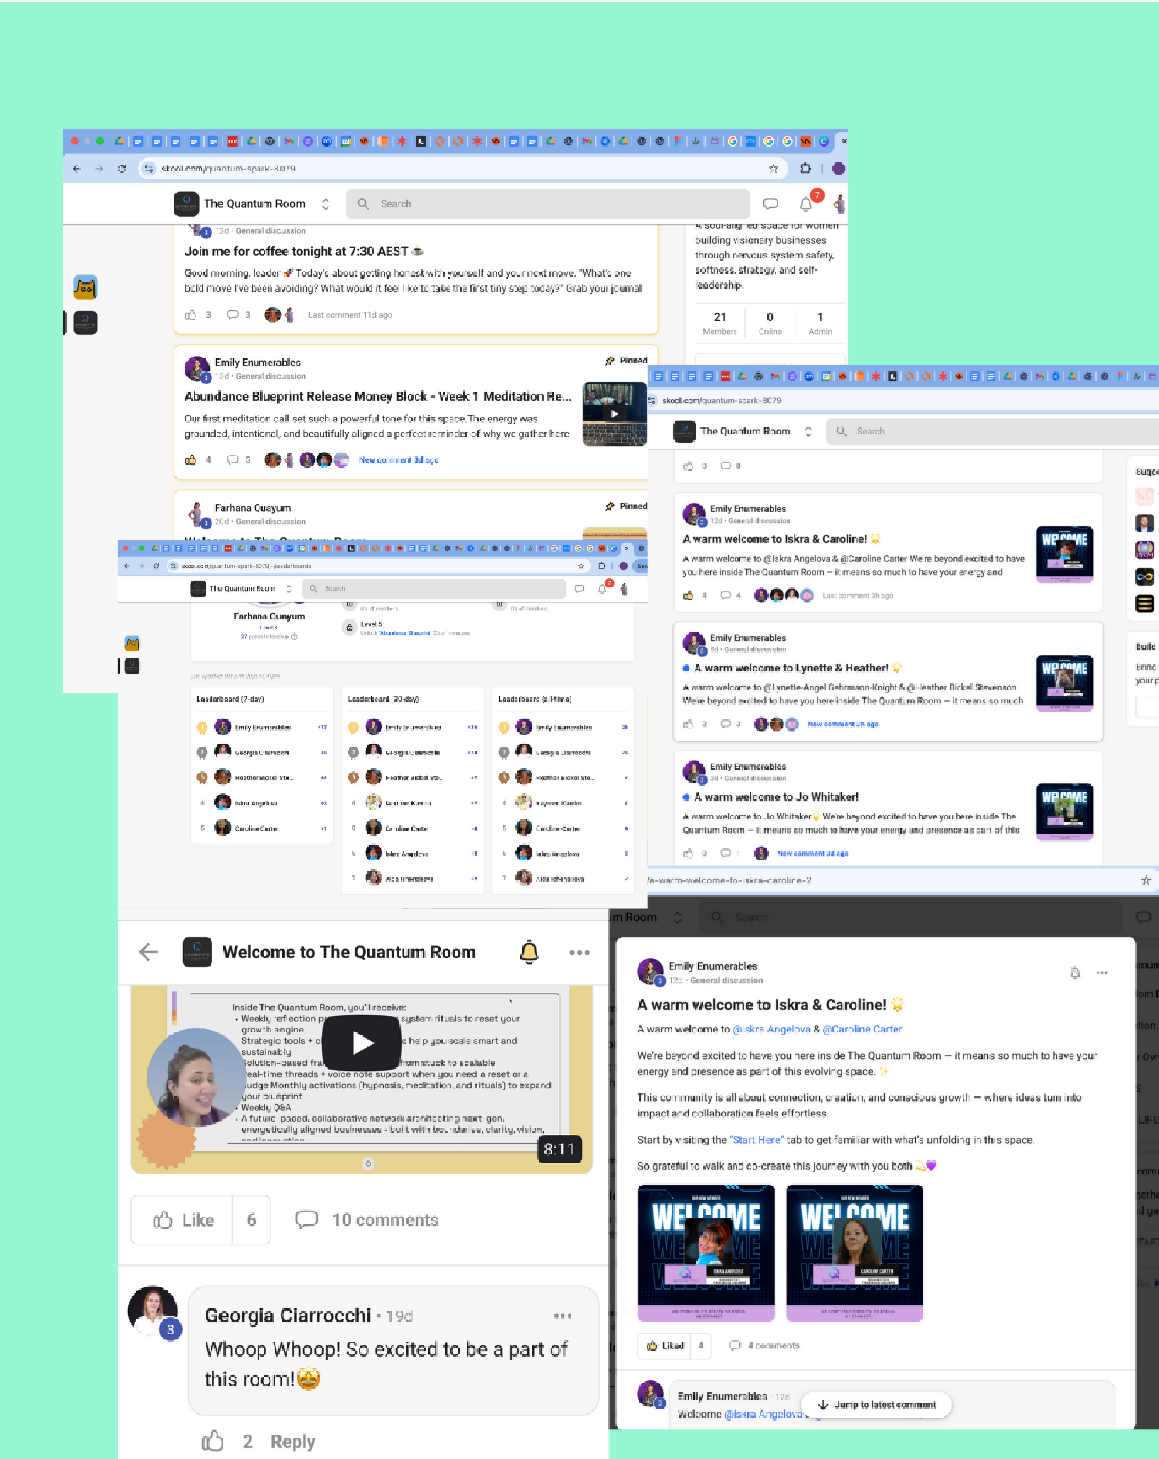Expand The Quantum Room community switcher
This screenshot has width=1159, height=1459.
(325, 204)
